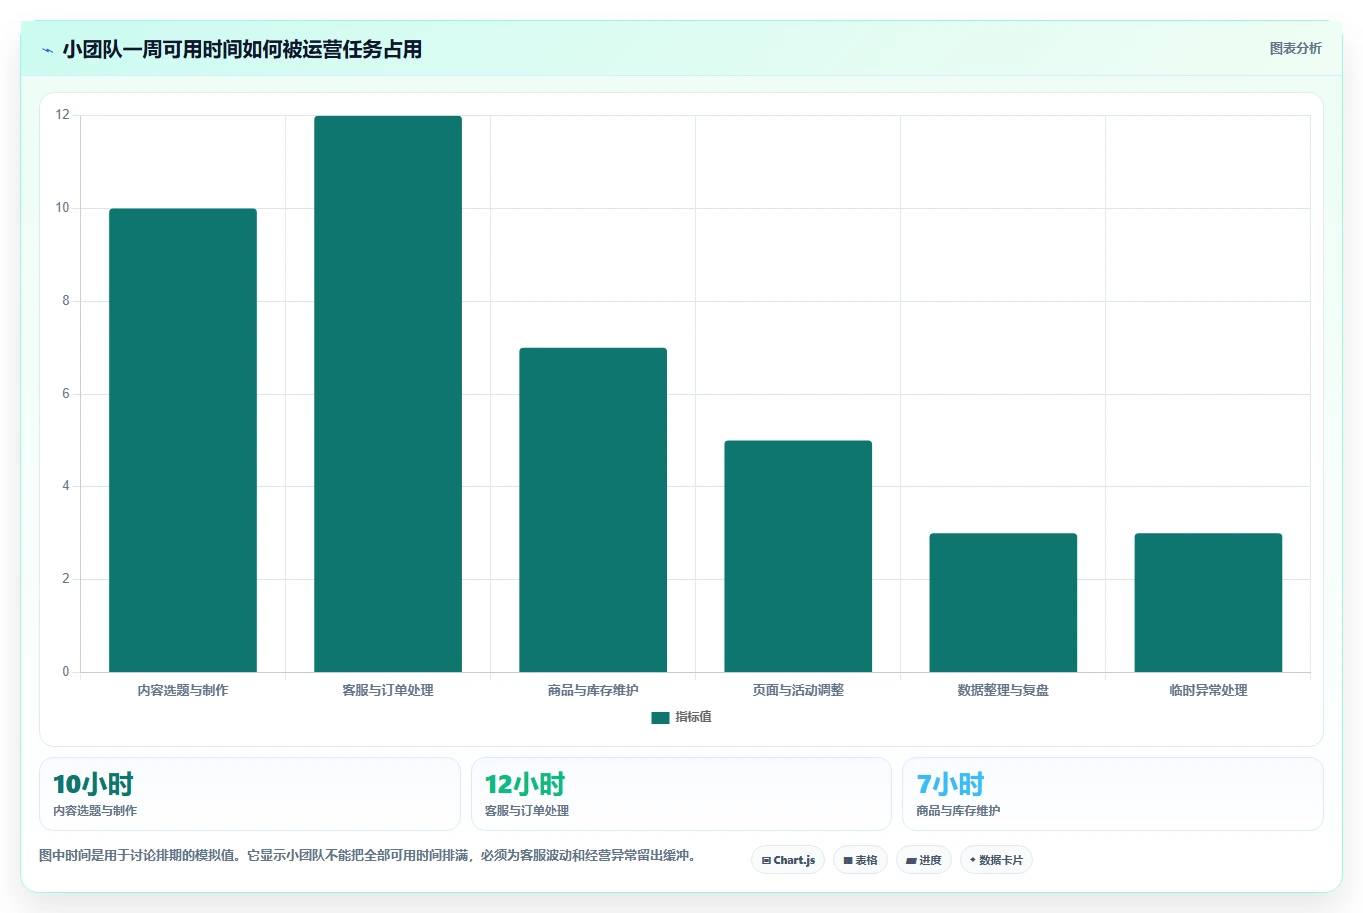Click the icon inside the Chart.js chip
The height and width of the screenshot is (913, 1363).
click(x=766, y=860)
